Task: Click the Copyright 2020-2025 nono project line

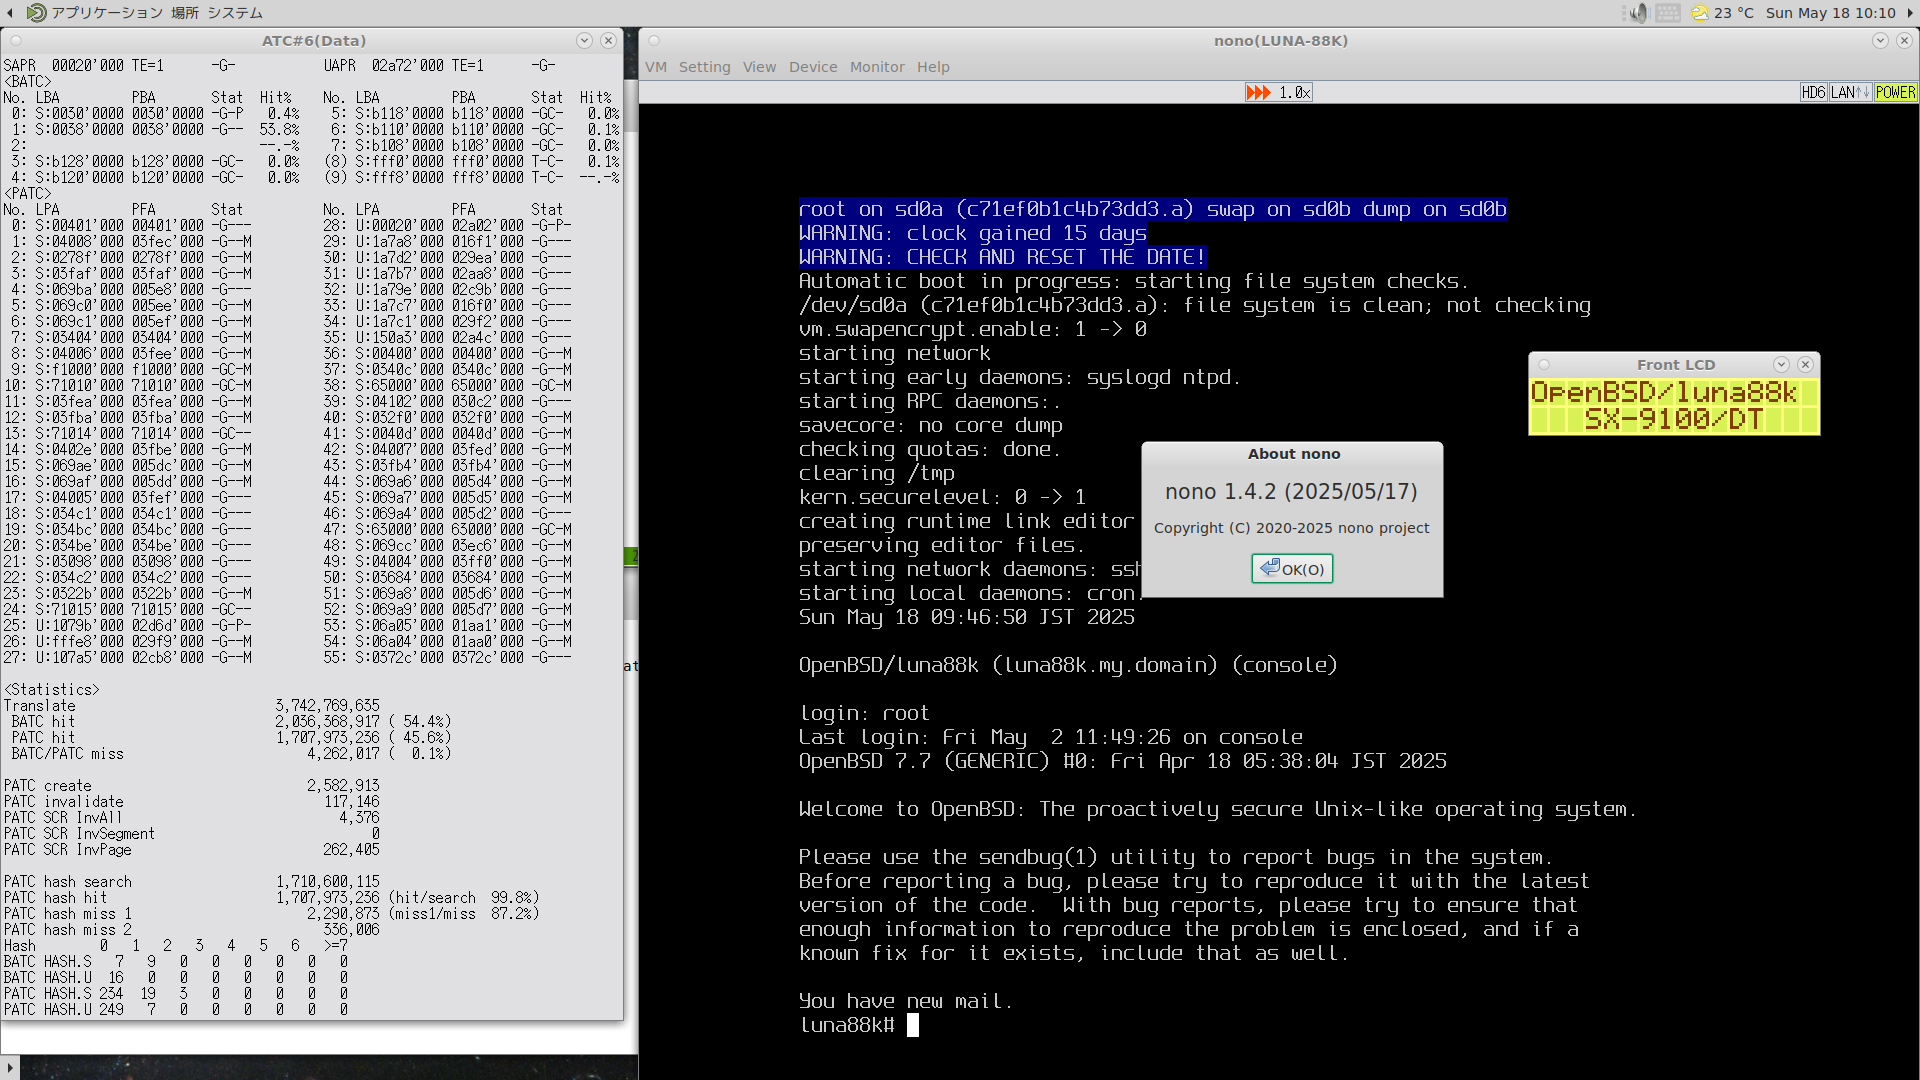Action: click(1291, 528)
